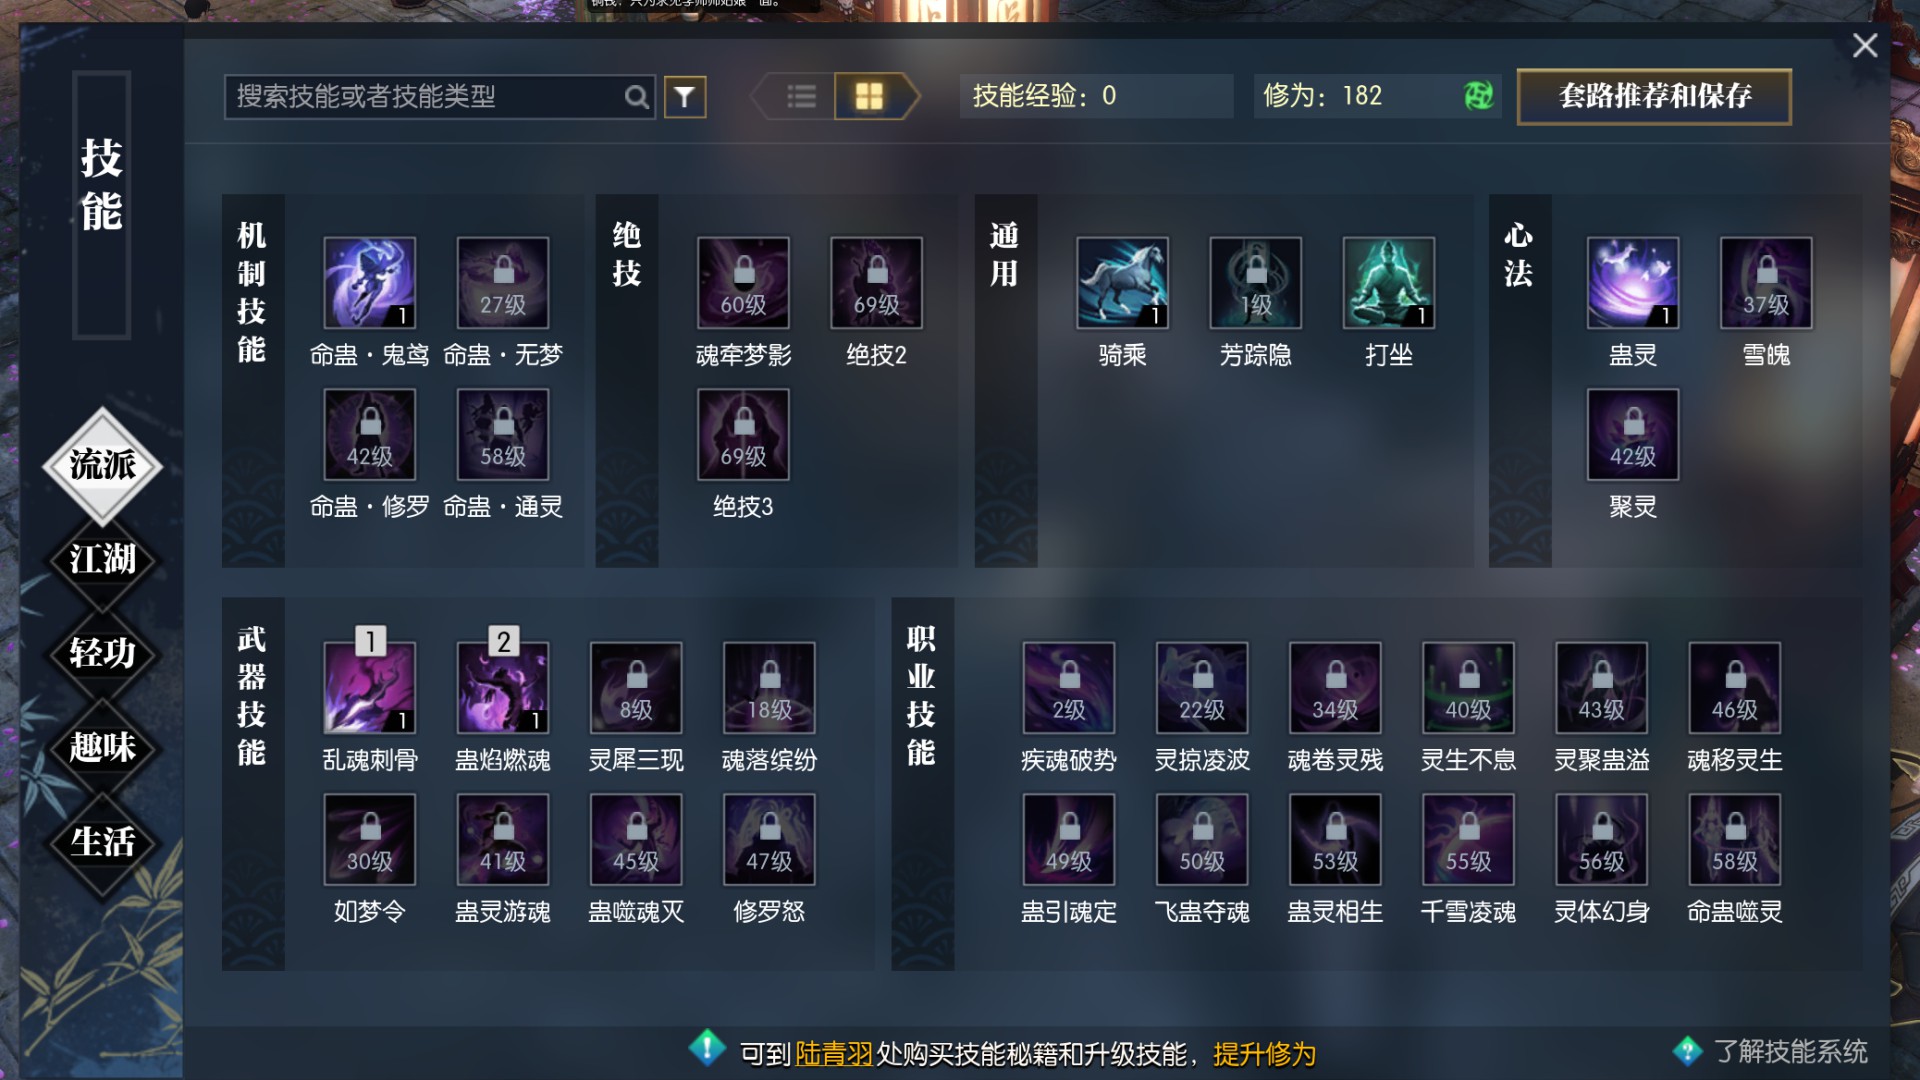The height and width of the screenshot is (1080, 1920).
Task: Click the green refresh icon beside 修为
Action: pyautogui.click(x=1478, y=96)
